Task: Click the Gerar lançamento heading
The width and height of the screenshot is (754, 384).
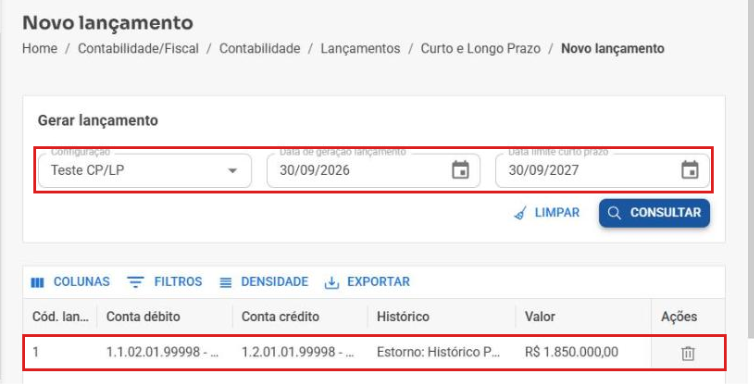Action: pyautogui.click(x=98, y=120)
